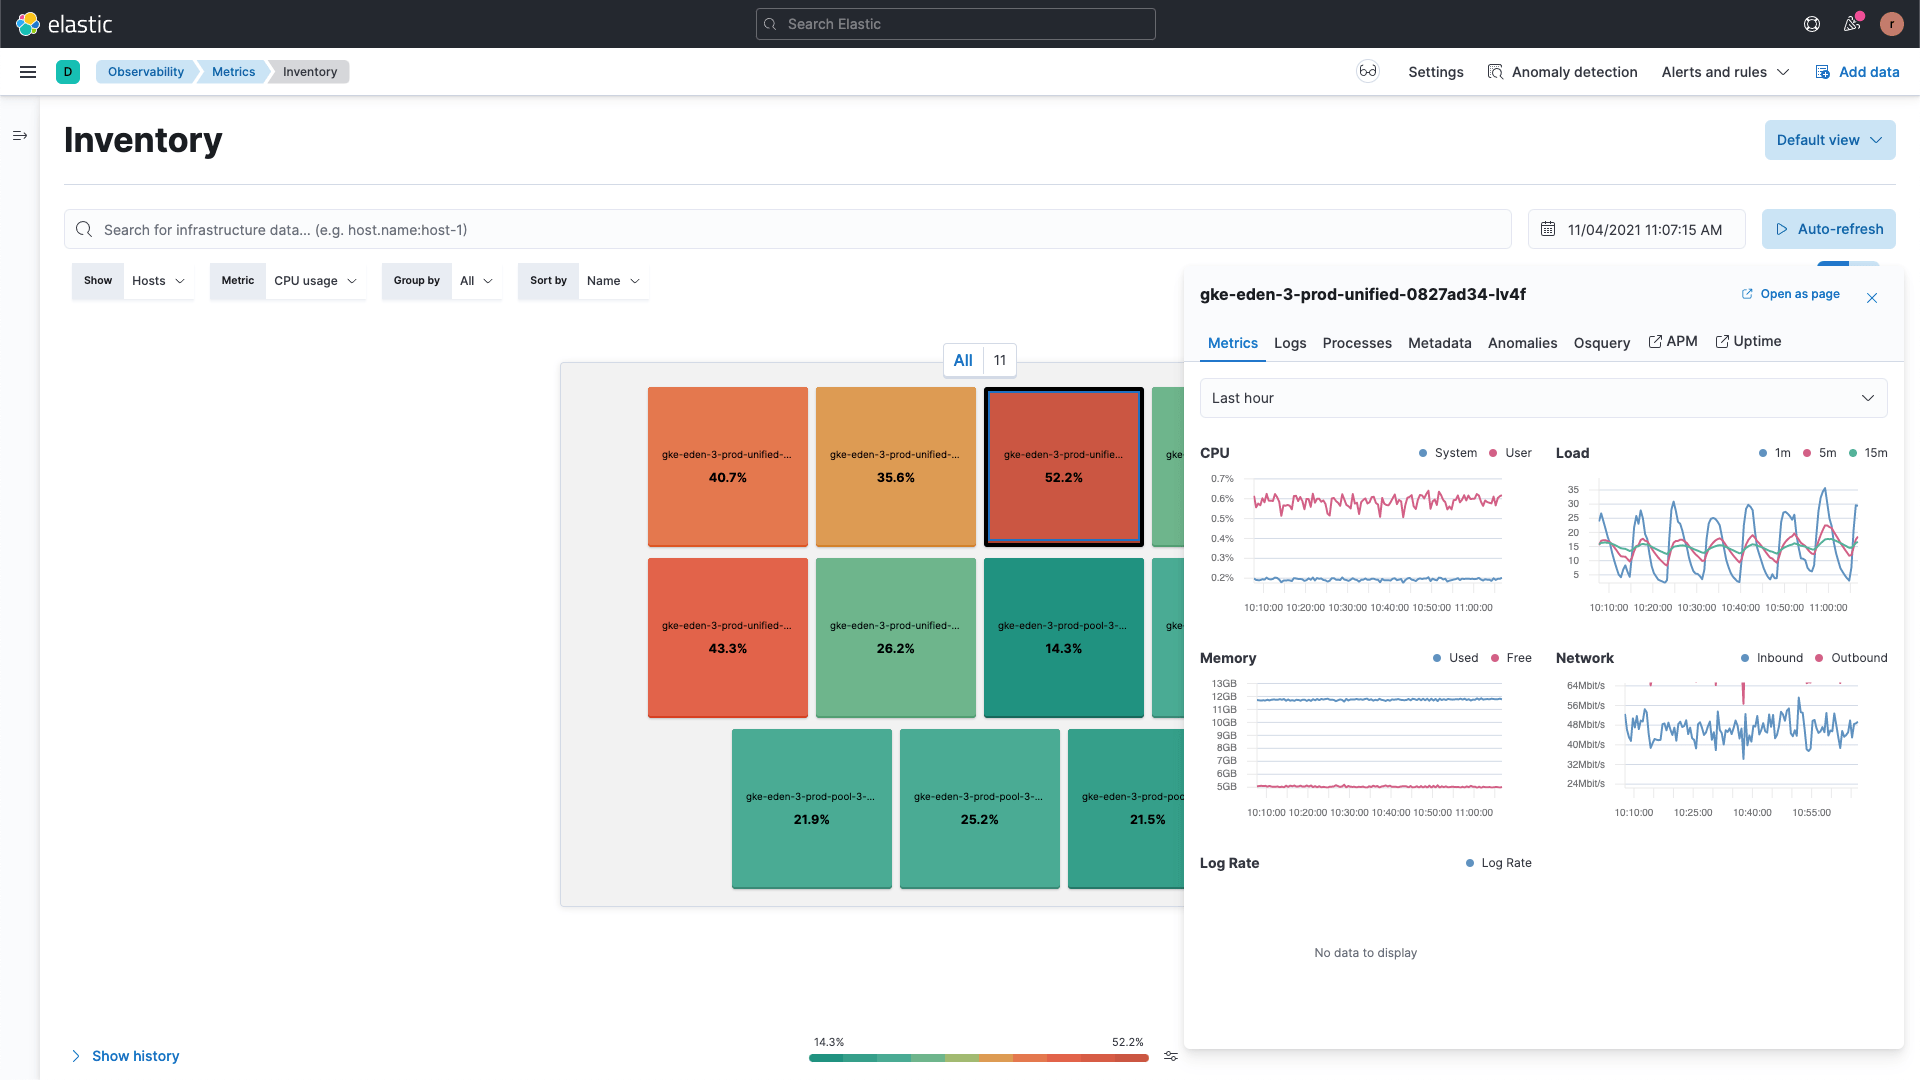Click Show history expander

click(x=124, y=1055)
